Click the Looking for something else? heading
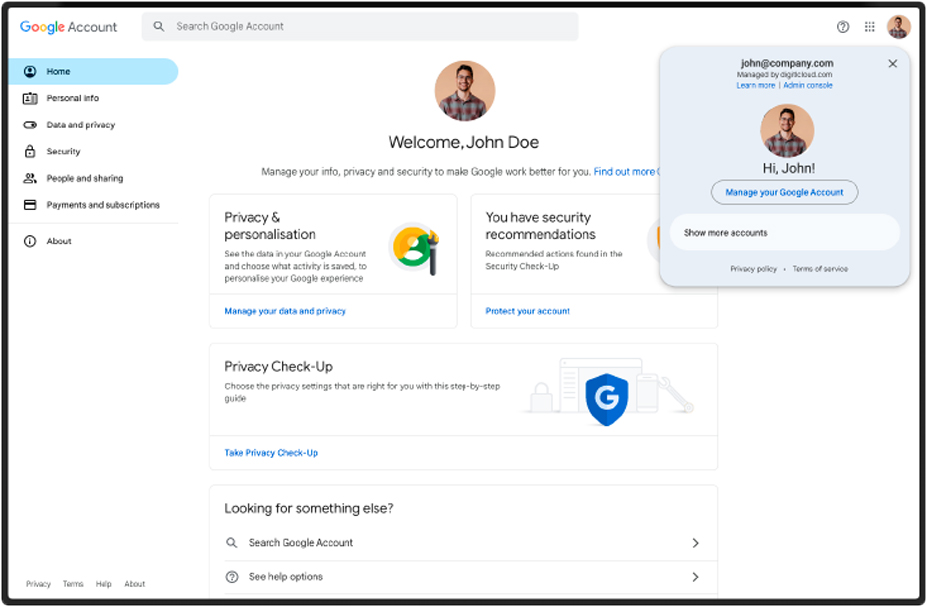This screenshot has width=927, height=607. [309, 508]
